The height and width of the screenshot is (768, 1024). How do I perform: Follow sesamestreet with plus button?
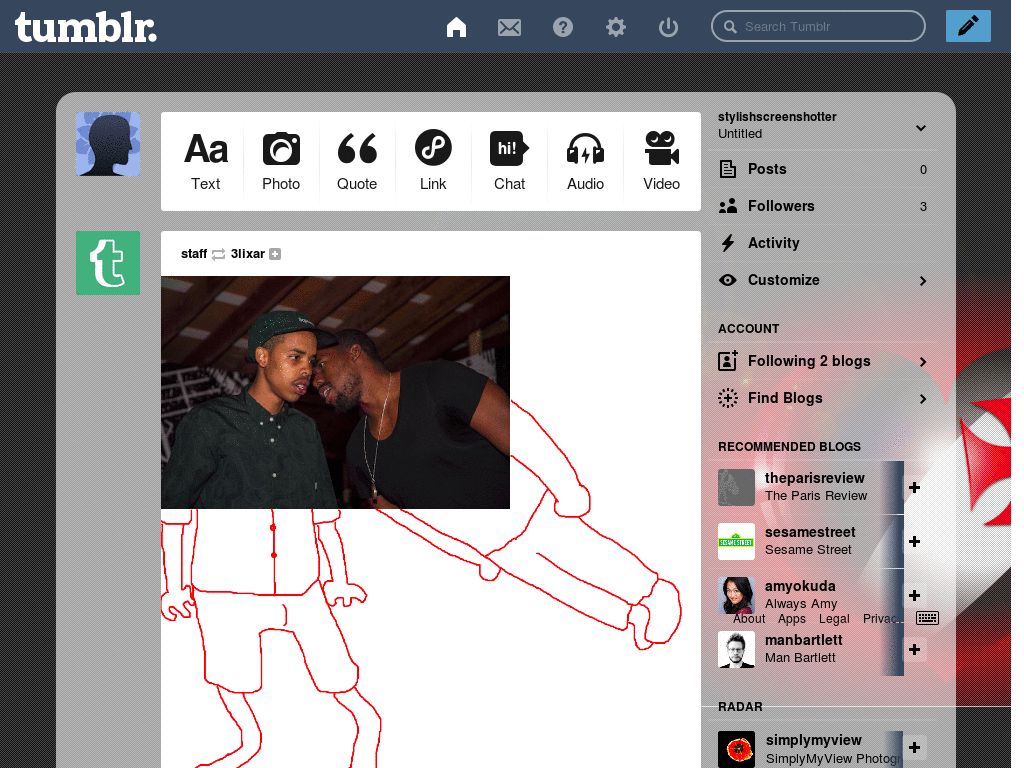(914, 541)
